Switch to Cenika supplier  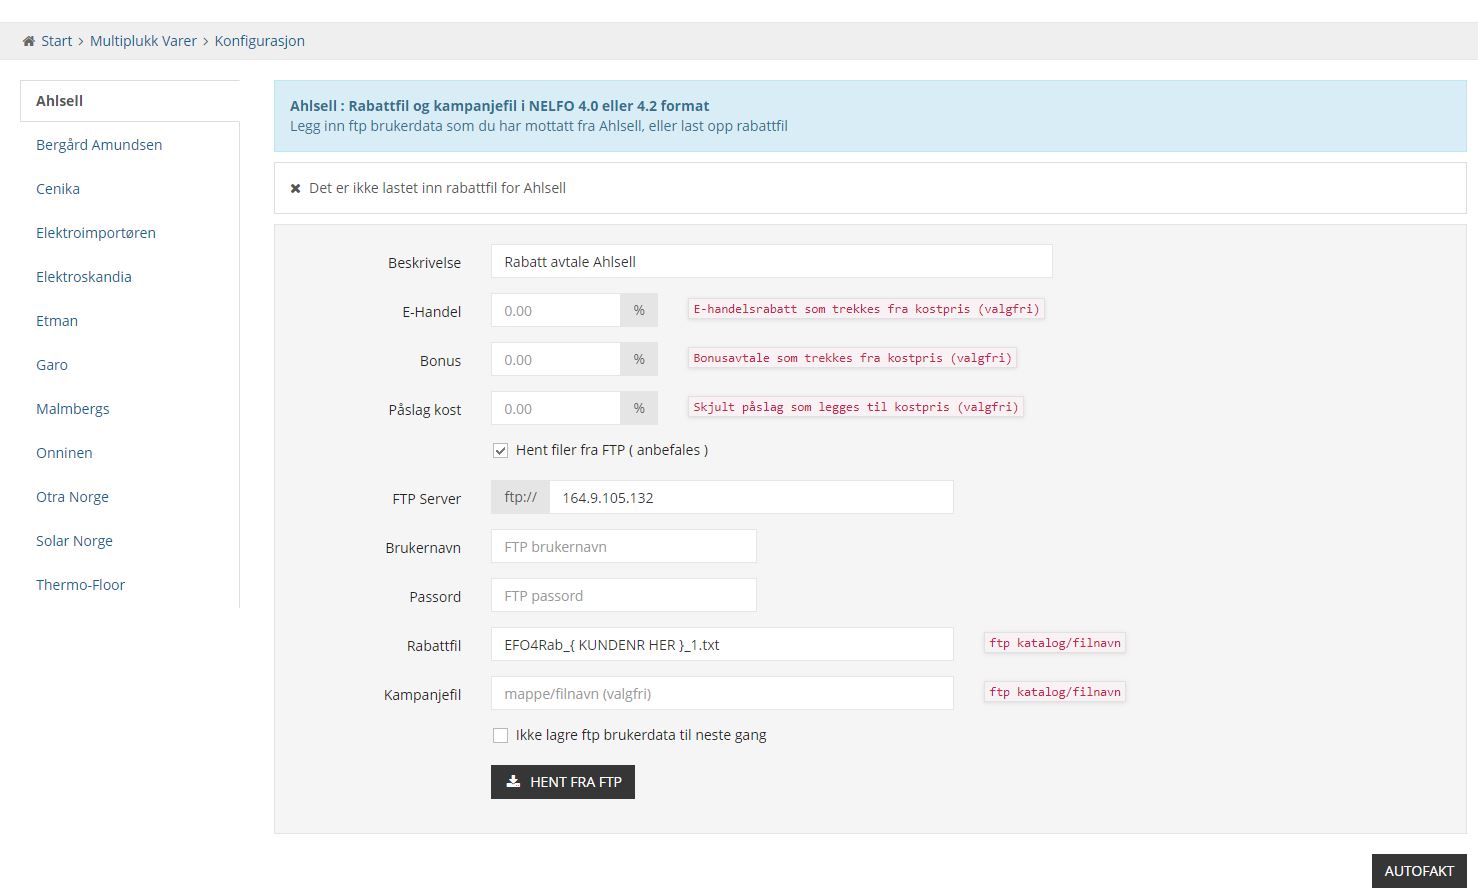point(58,189)
